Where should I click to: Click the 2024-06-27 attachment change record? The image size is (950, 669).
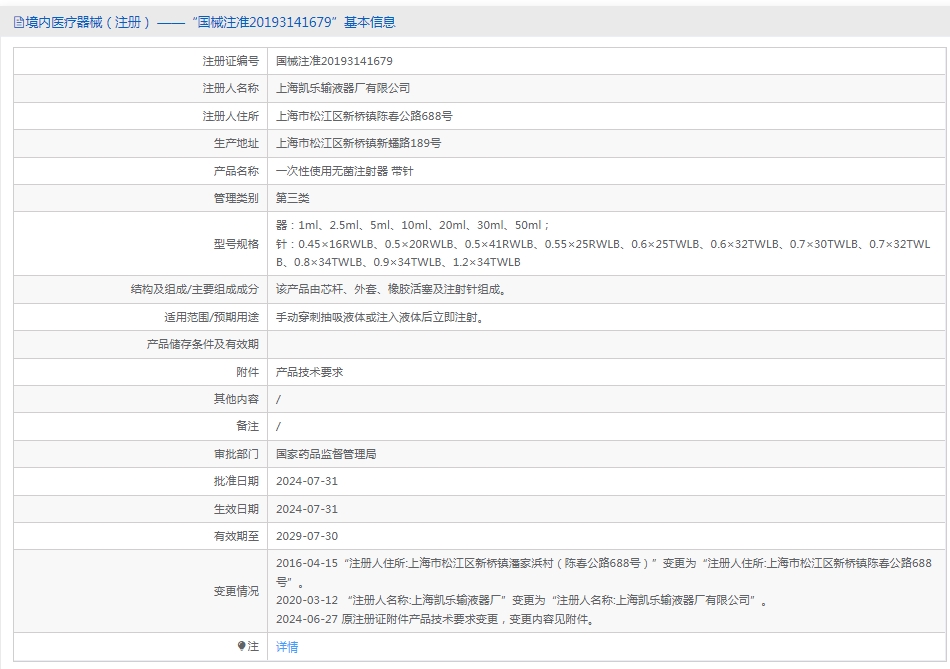coord(436,619)
